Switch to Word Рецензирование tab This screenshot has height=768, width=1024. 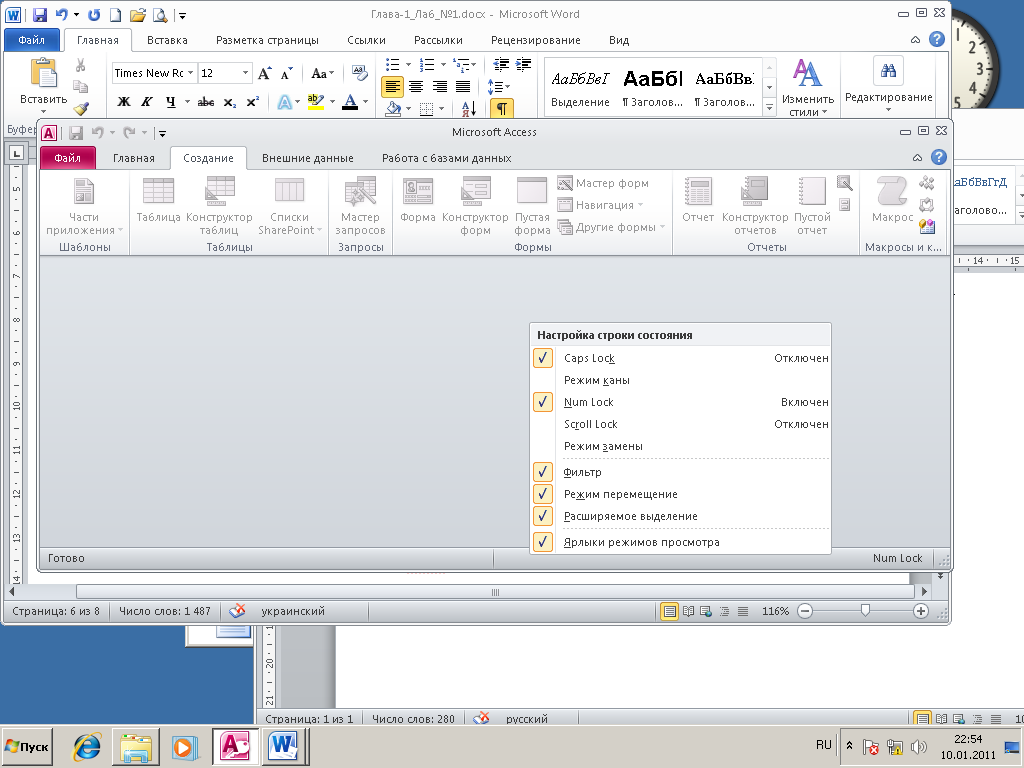(x=536, y=40)
